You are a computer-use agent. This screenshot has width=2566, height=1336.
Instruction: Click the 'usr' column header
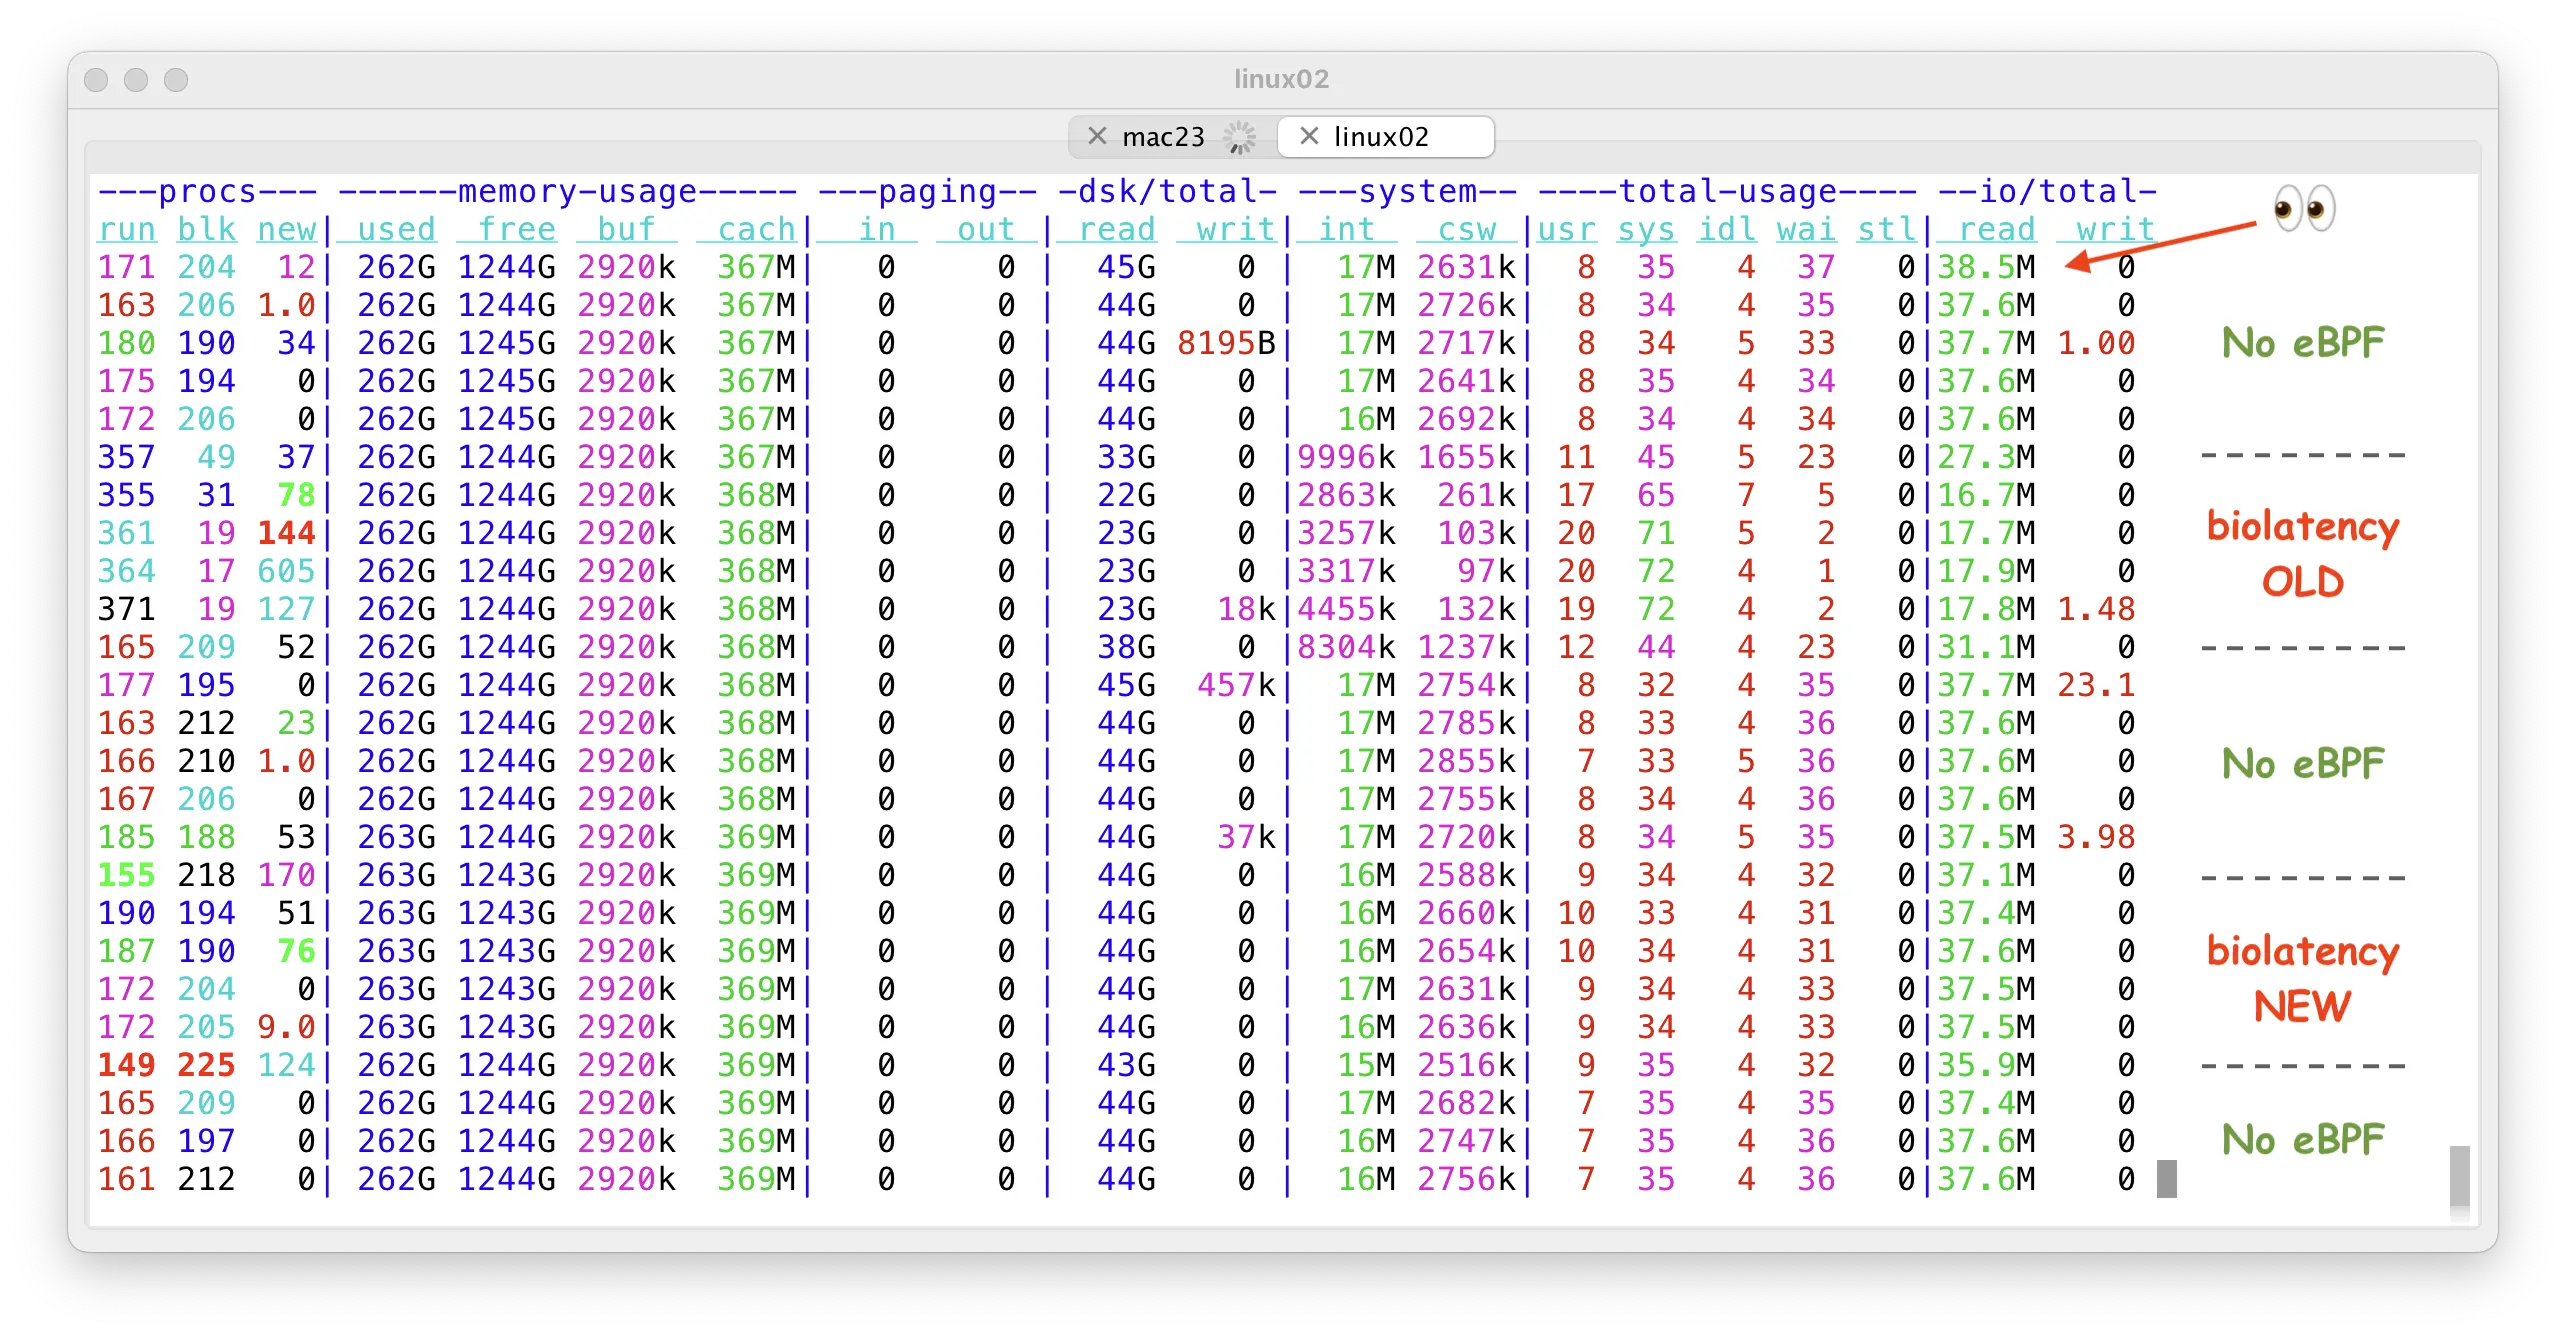pyautogui.click(x=1567, y=229)
